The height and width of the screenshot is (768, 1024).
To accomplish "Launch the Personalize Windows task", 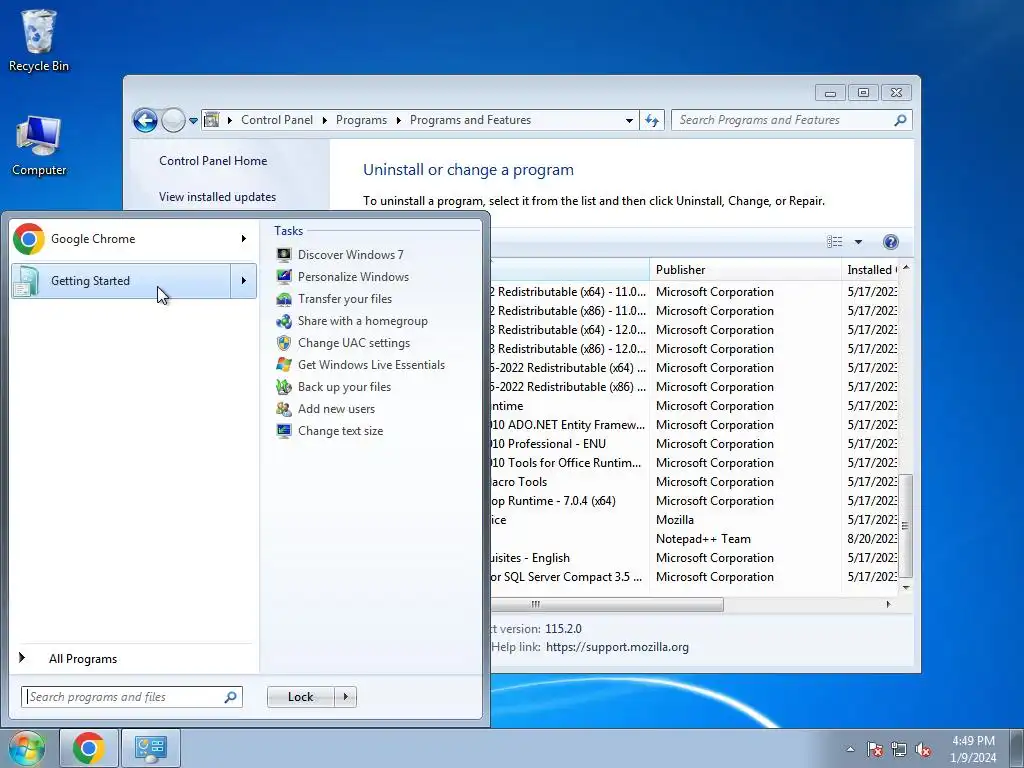I will 353,277.
